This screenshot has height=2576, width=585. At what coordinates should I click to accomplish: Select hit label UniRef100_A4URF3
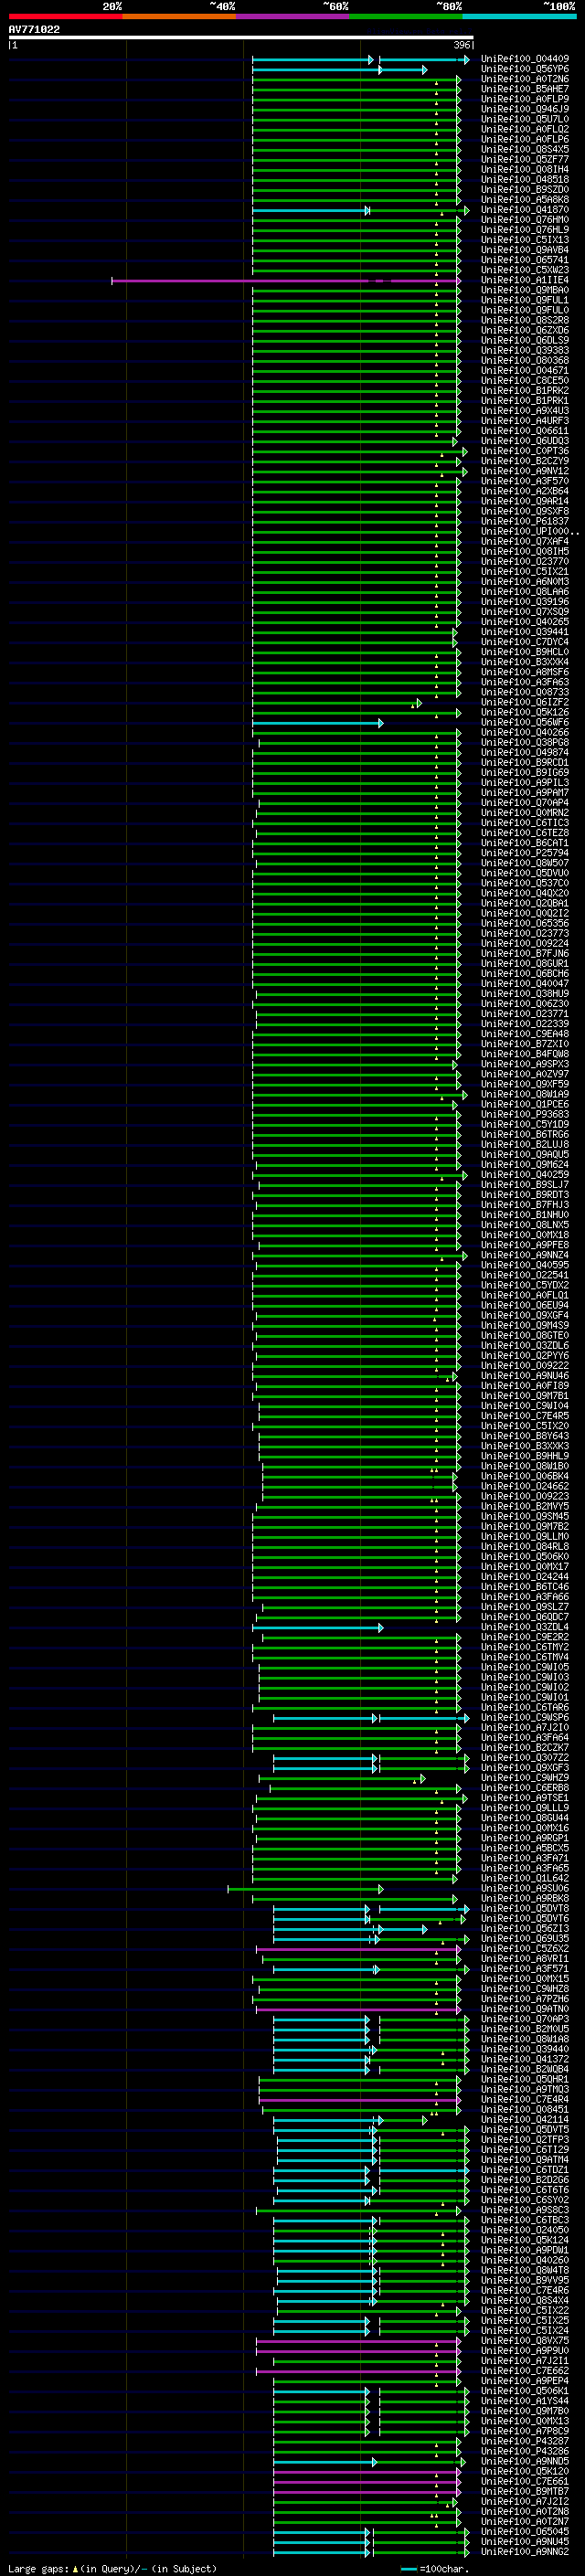[525, 421]
